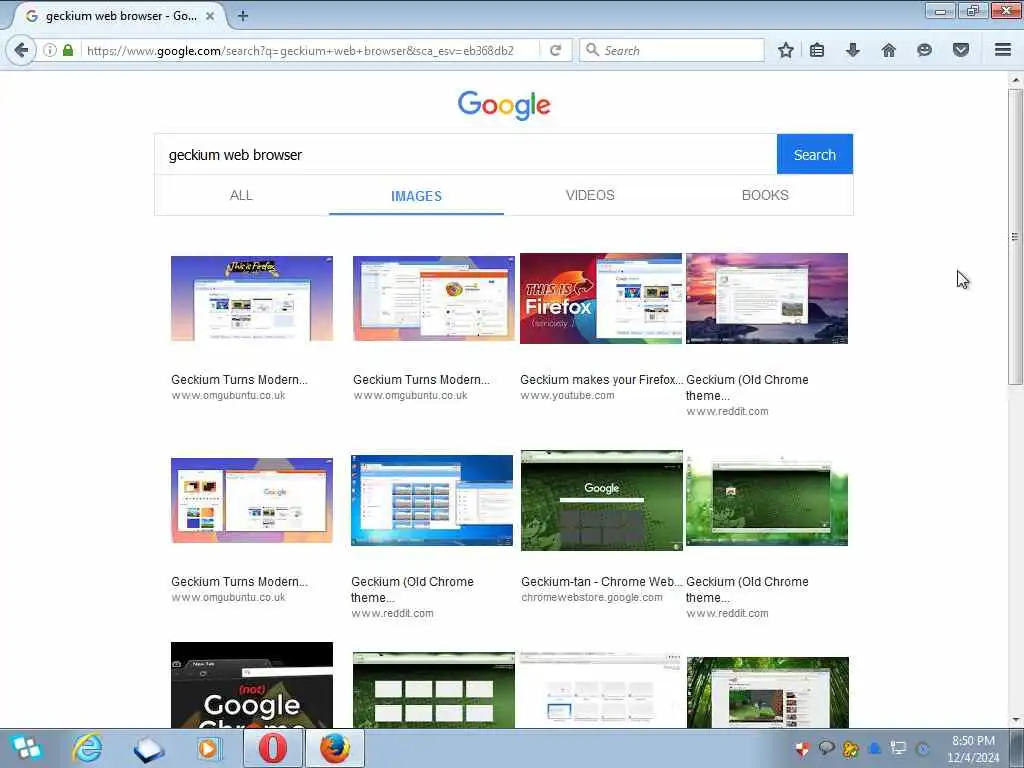Launch Internet Explorer from taskbar

click(x=87, y=748)
